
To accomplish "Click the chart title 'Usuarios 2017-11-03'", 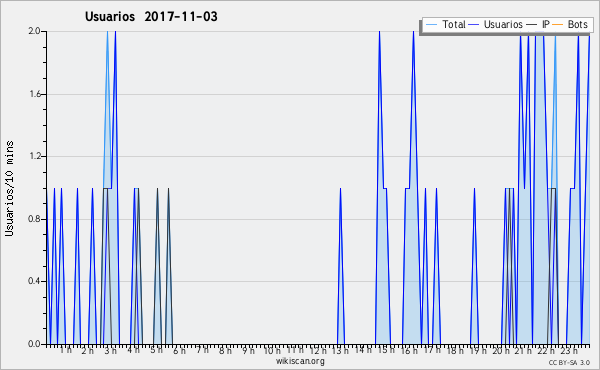I will 151,16.
